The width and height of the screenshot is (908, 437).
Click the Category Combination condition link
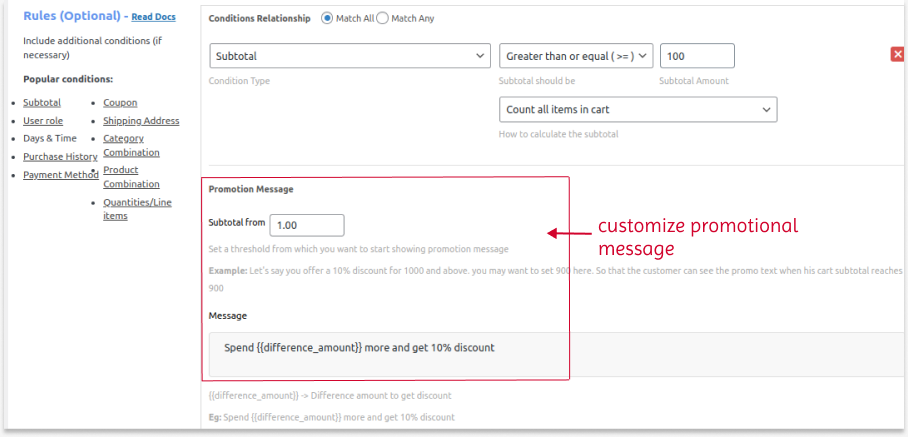(131, 145)
